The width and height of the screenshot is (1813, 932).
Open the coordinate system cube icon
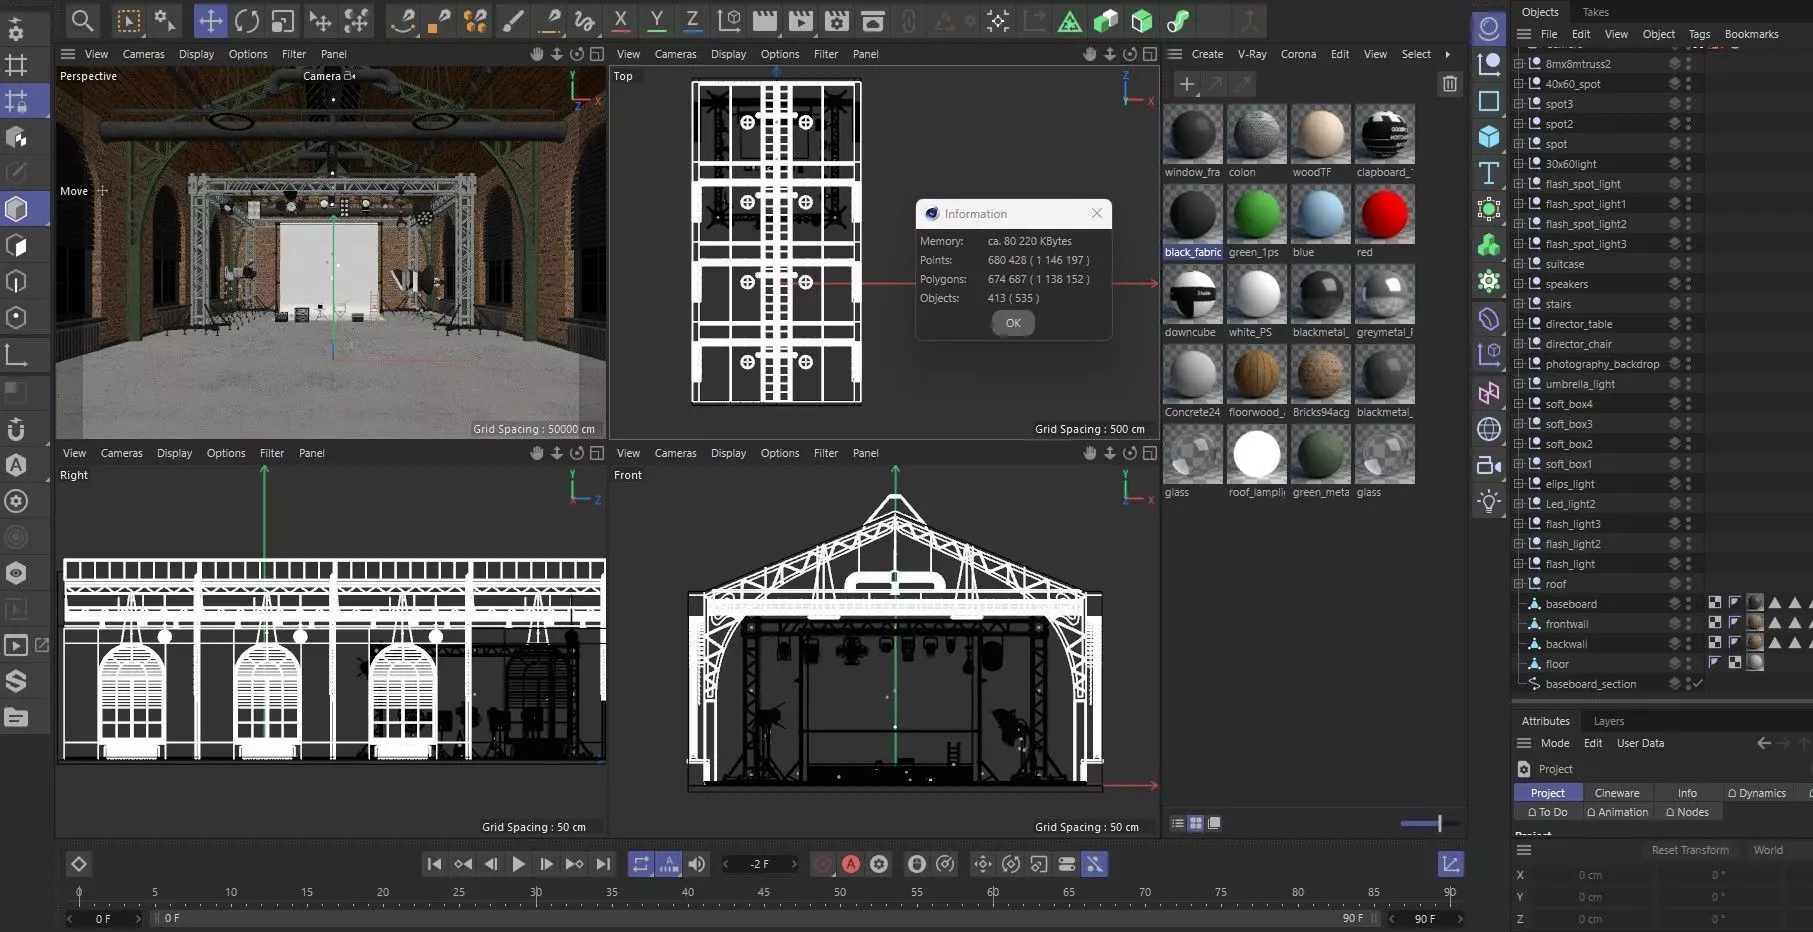point(730,21)
